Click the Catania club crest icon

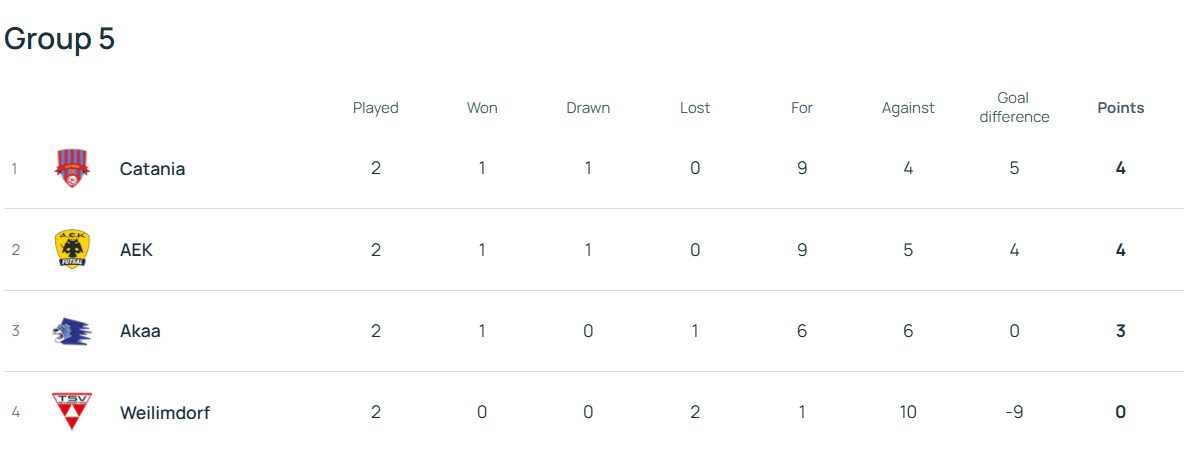[x=71, y=168]
